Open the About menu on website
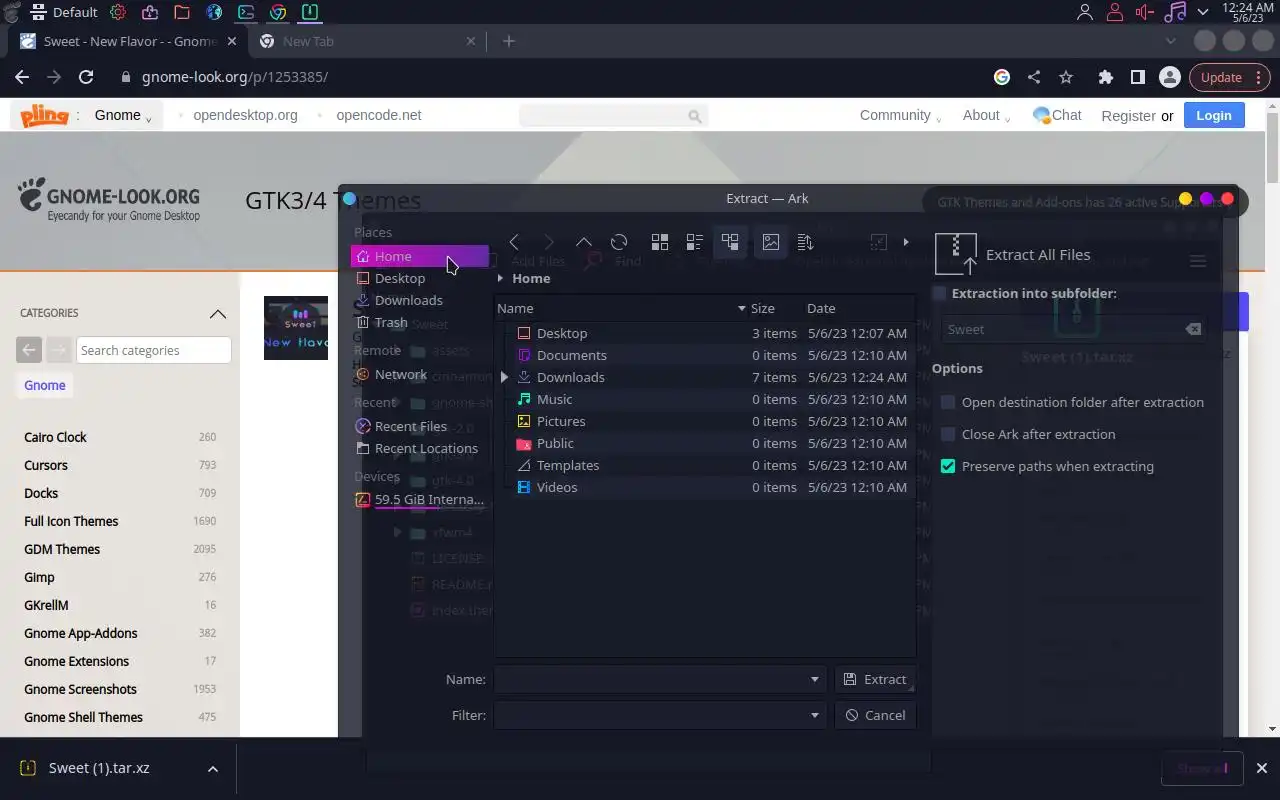 point(986,115)
